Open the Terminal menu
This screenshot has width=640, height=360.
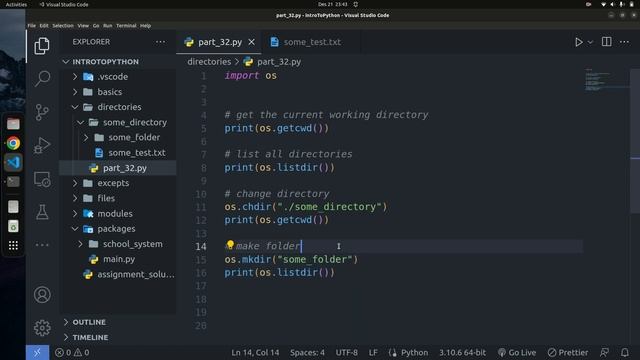(x=126, y=26)
